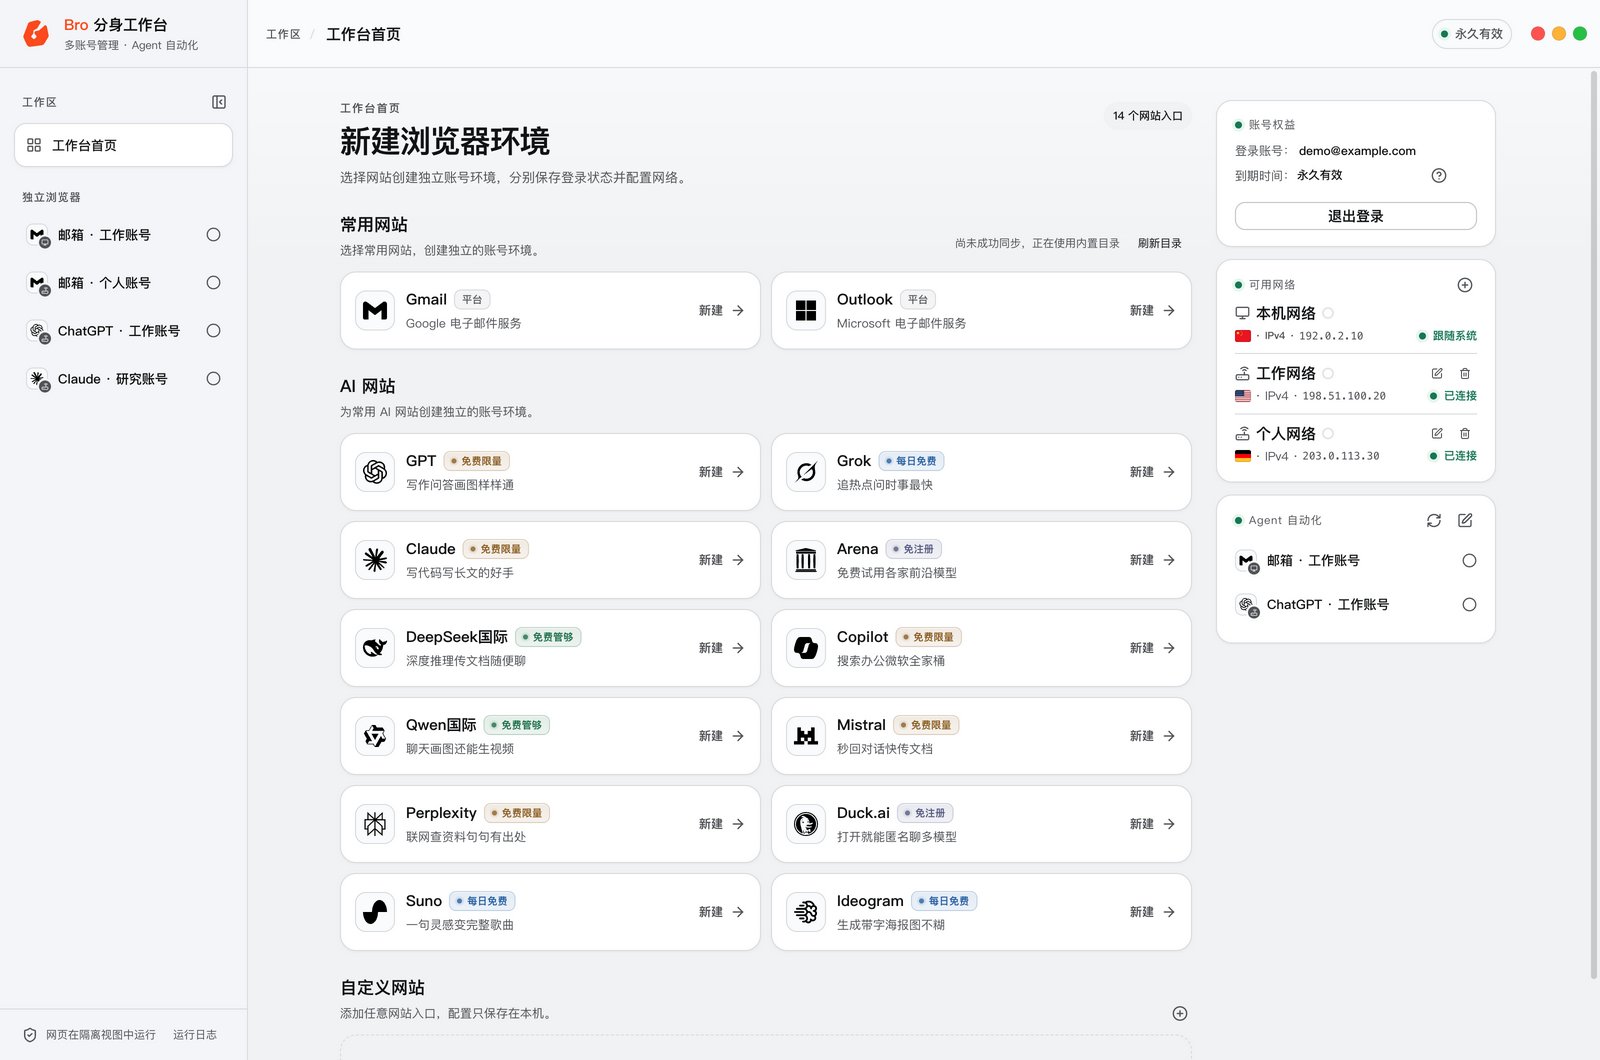Image resolution: width=1600 pixels, height=1060 pixels.
Task: Open 工作台首页 in the sidebar
Action: coord(123,145)
